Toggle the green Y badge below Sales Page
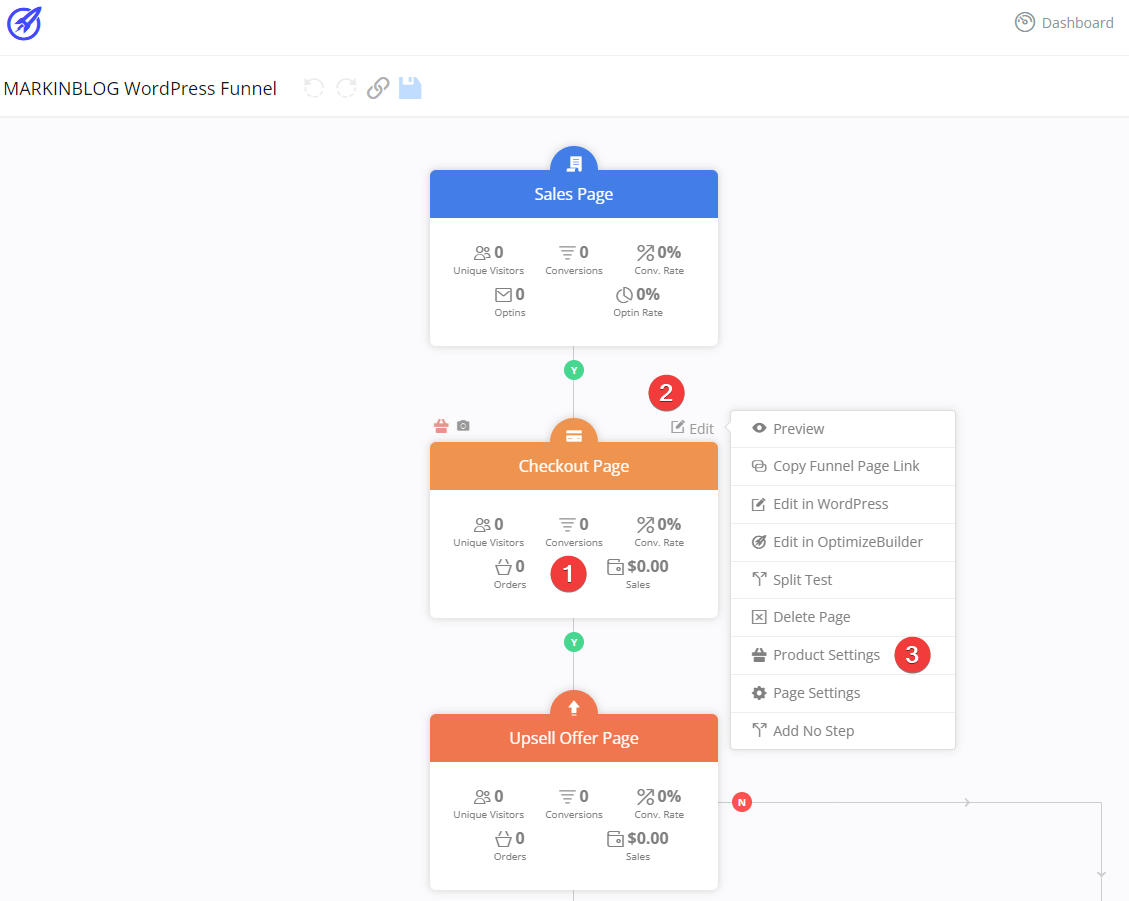This screenshot has width=1129, height=901. 573,369
